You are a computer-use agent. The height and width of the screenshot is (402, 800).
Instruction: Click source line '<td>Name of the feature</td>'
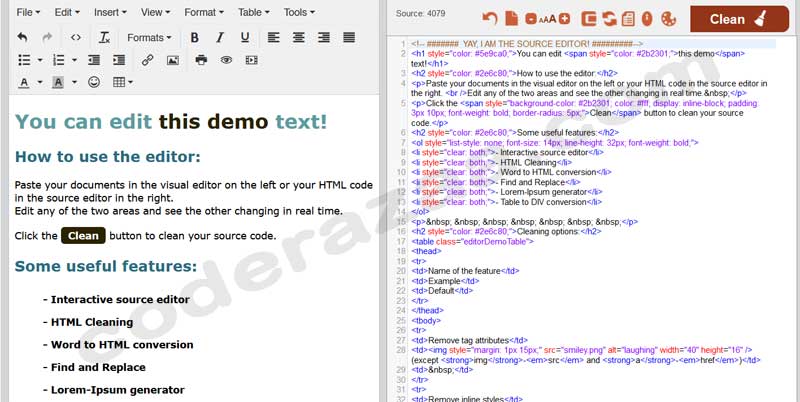(x=465, y=271)
